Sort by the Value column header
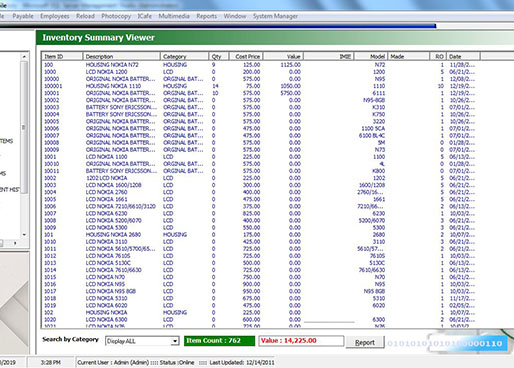514x368 pixels. pos(283,56)
